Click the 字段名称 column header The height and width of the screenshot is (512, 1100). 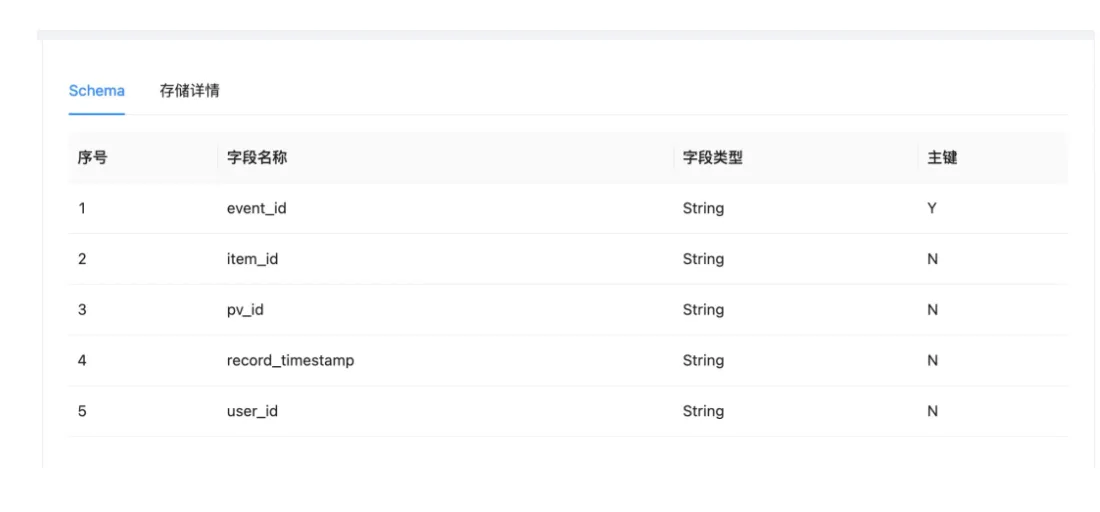pyautogui.click(x=258, y=157)
